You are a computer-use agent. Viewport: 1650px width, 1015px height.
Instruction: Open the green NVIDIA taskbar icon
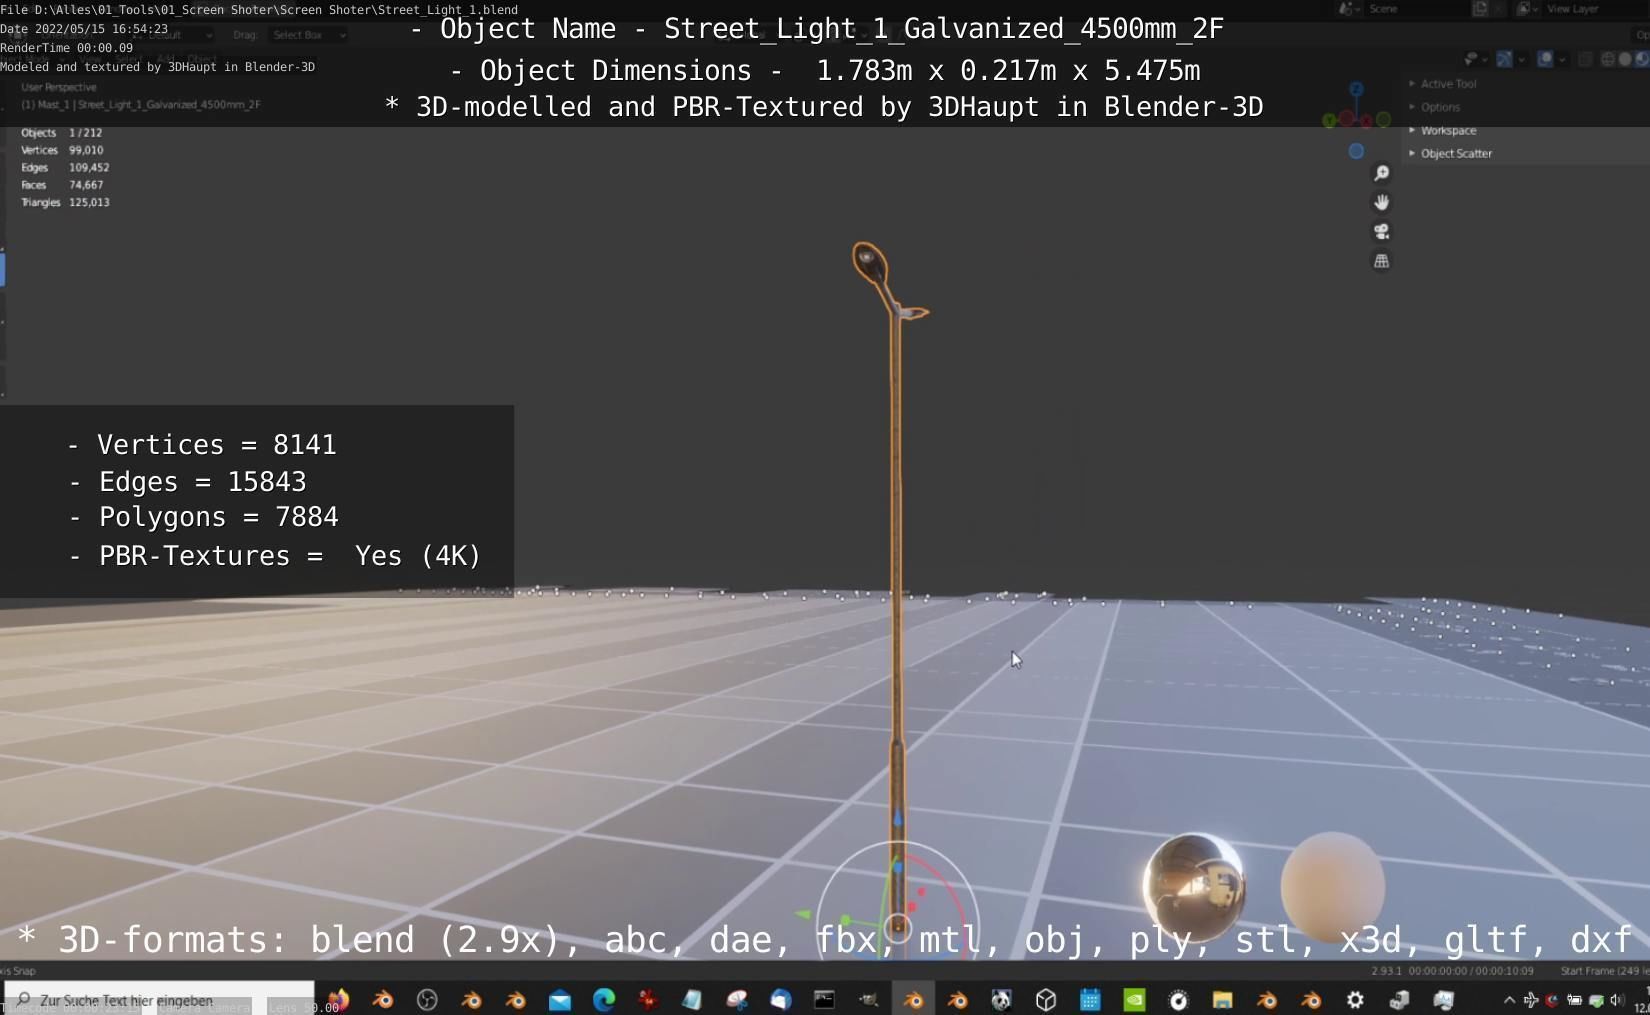coord(1134,1000)
